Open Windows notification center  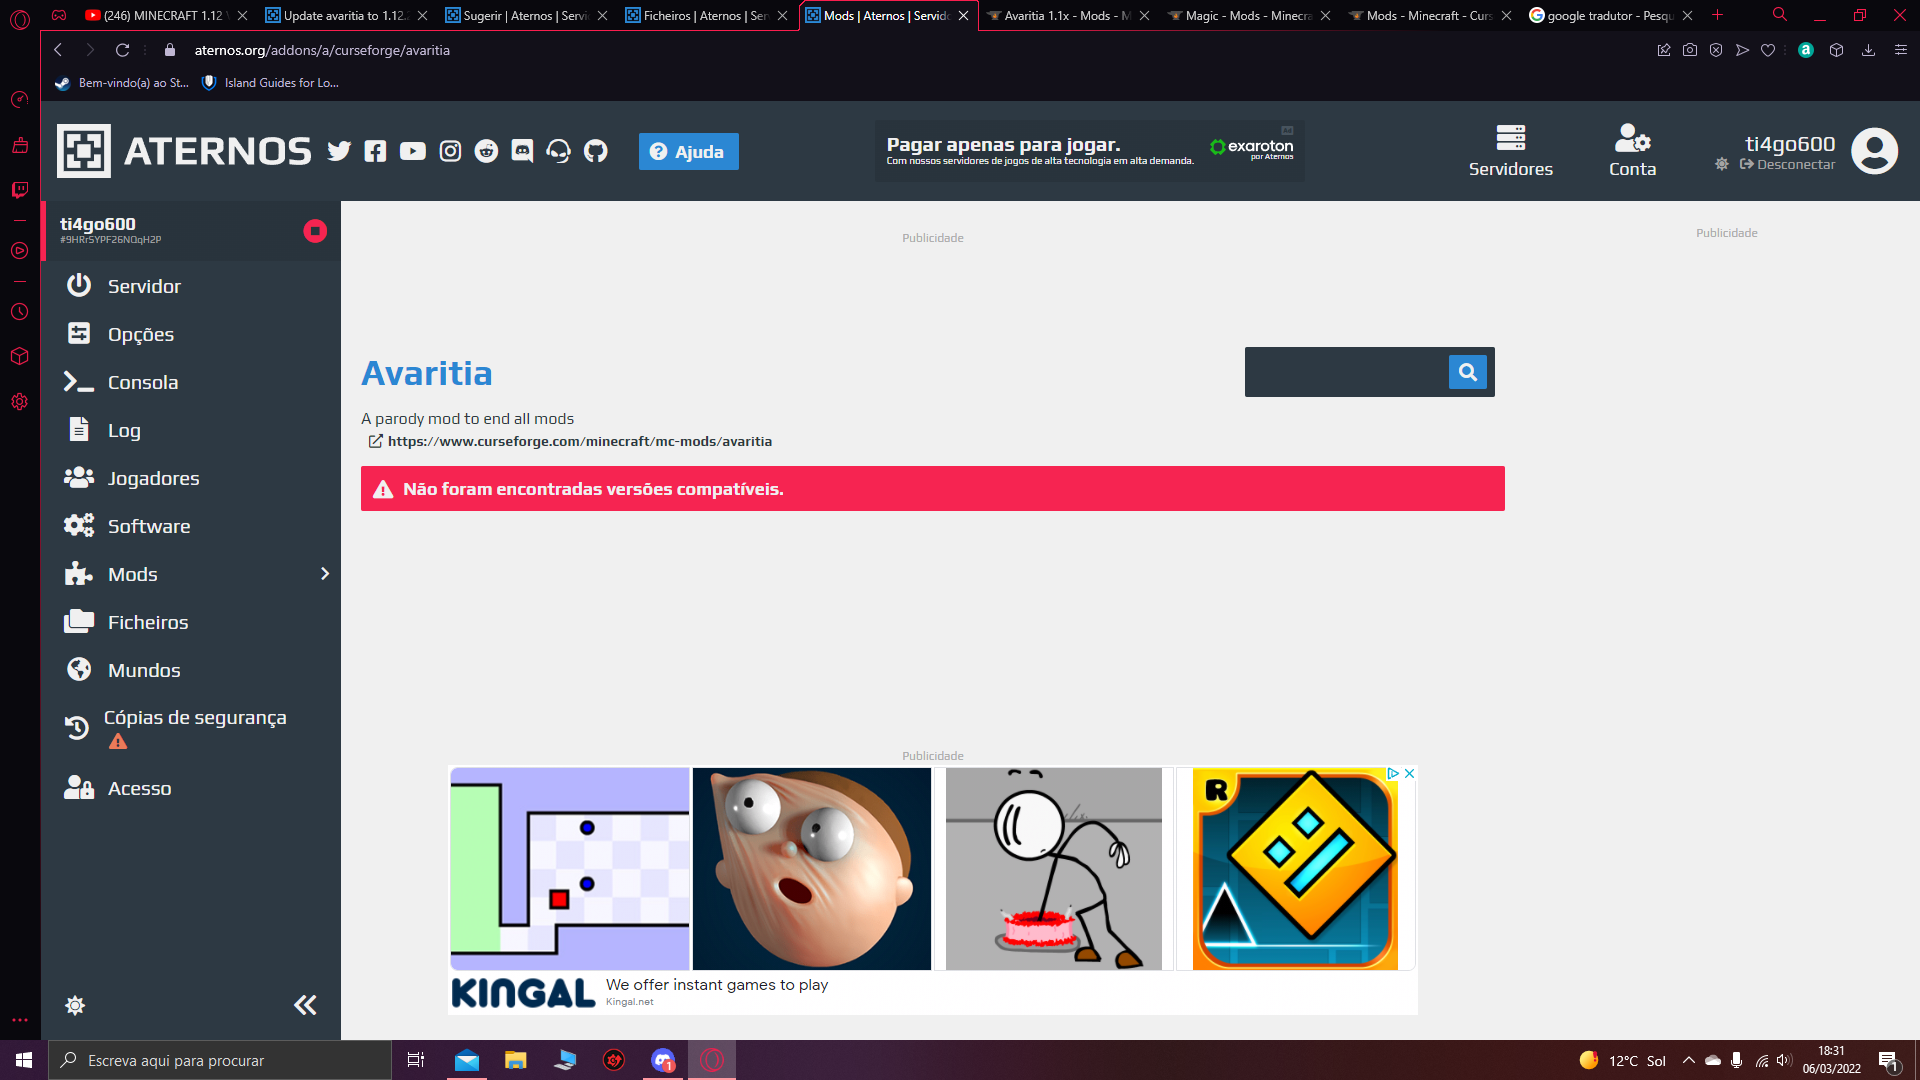(1888, 1061)
